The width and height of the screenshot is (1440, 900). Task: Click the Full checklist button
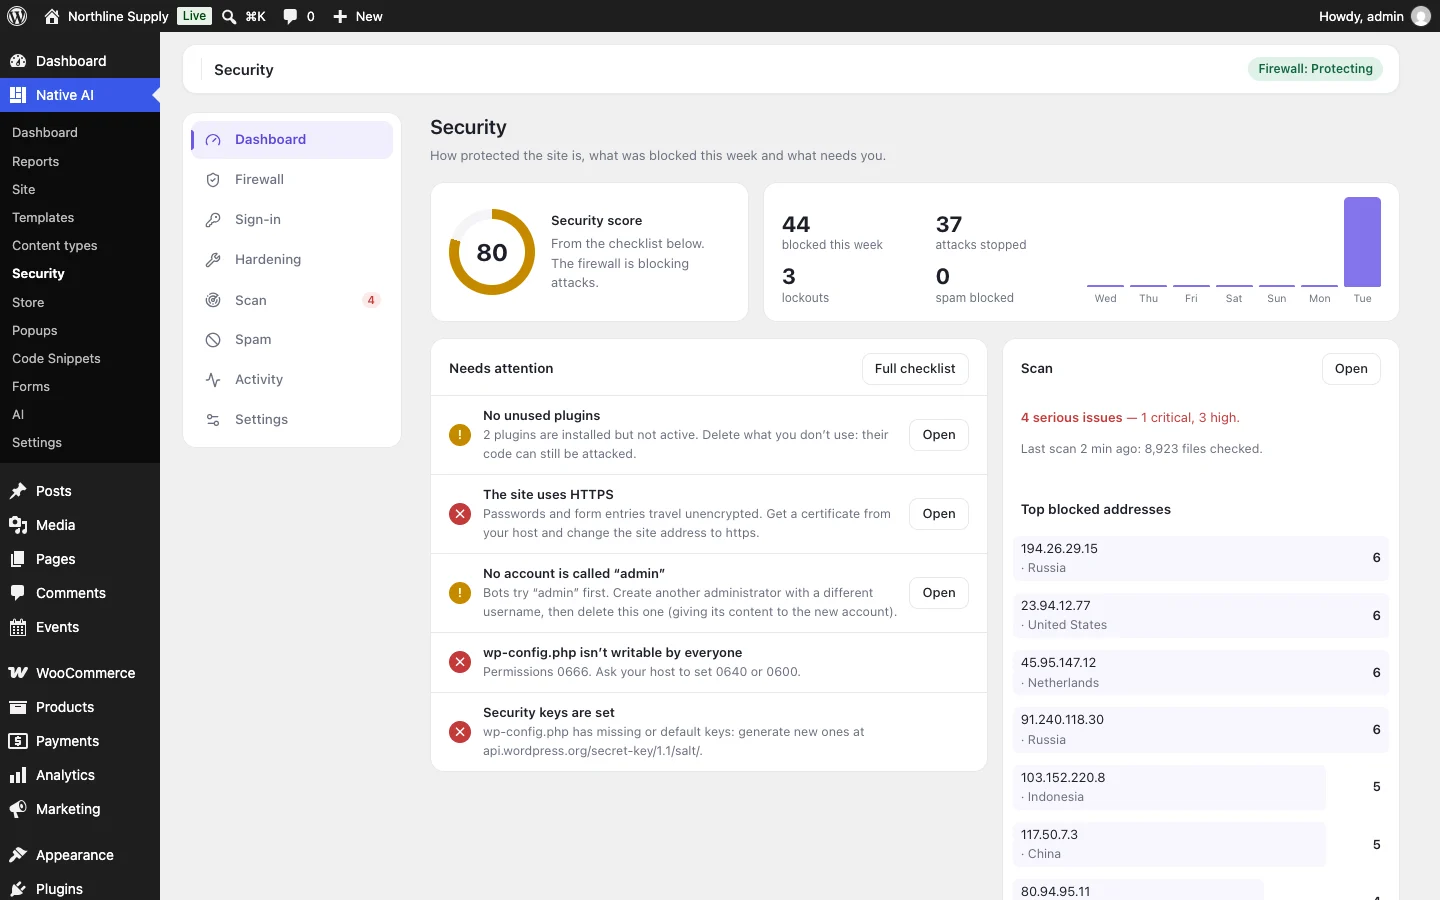tap(915, 369)
